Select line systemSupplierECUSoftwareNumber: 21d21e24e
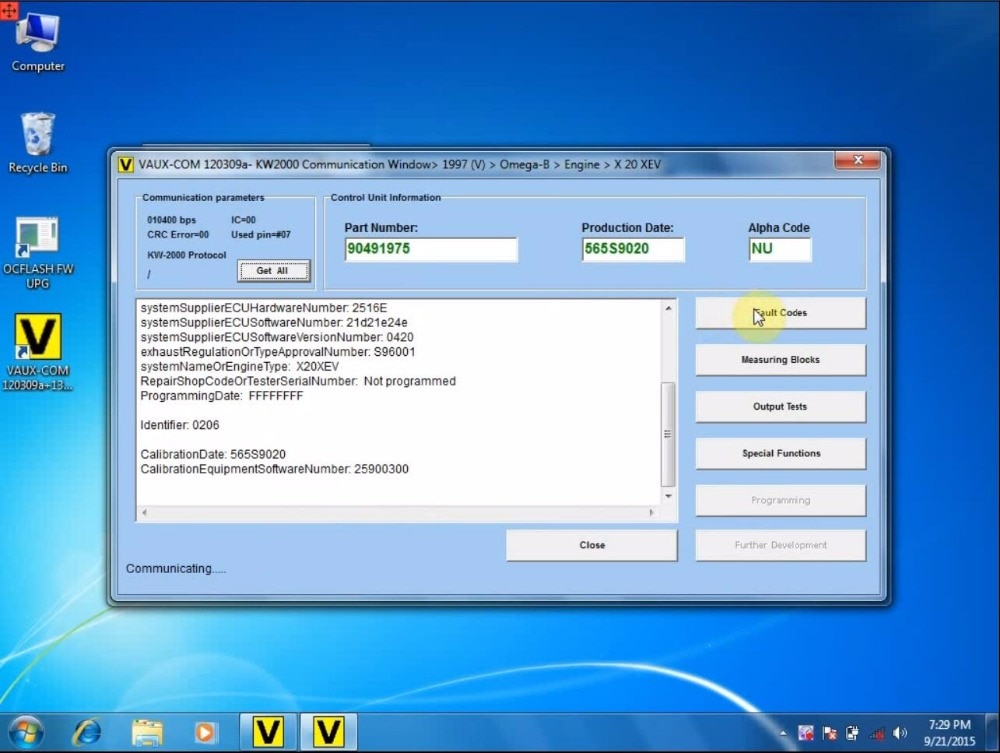The image size is (1000, 753). tap(274, 323)
